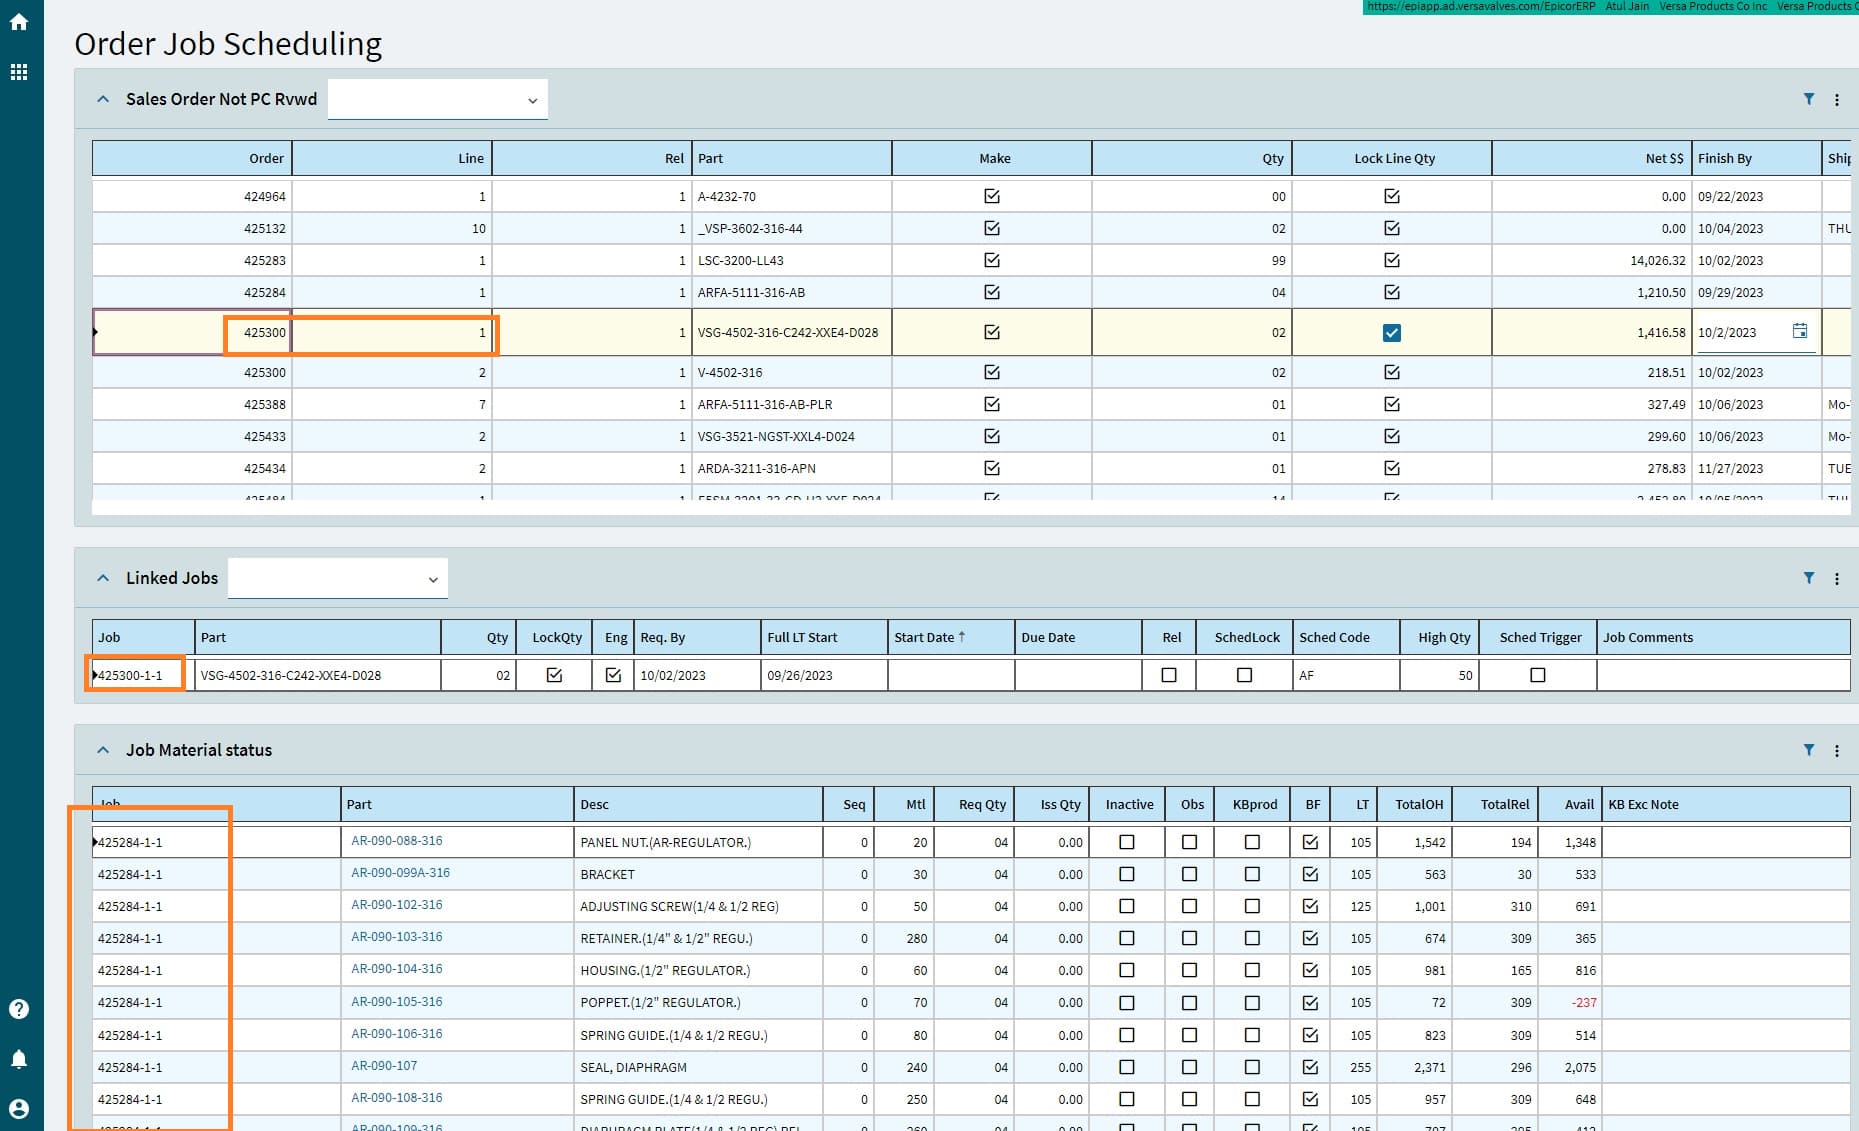Image resolution: width=1859 pixels, height=1131 pixels.
Task: Collapse the Job Material status panel
Action: click(x=103, y=750)
